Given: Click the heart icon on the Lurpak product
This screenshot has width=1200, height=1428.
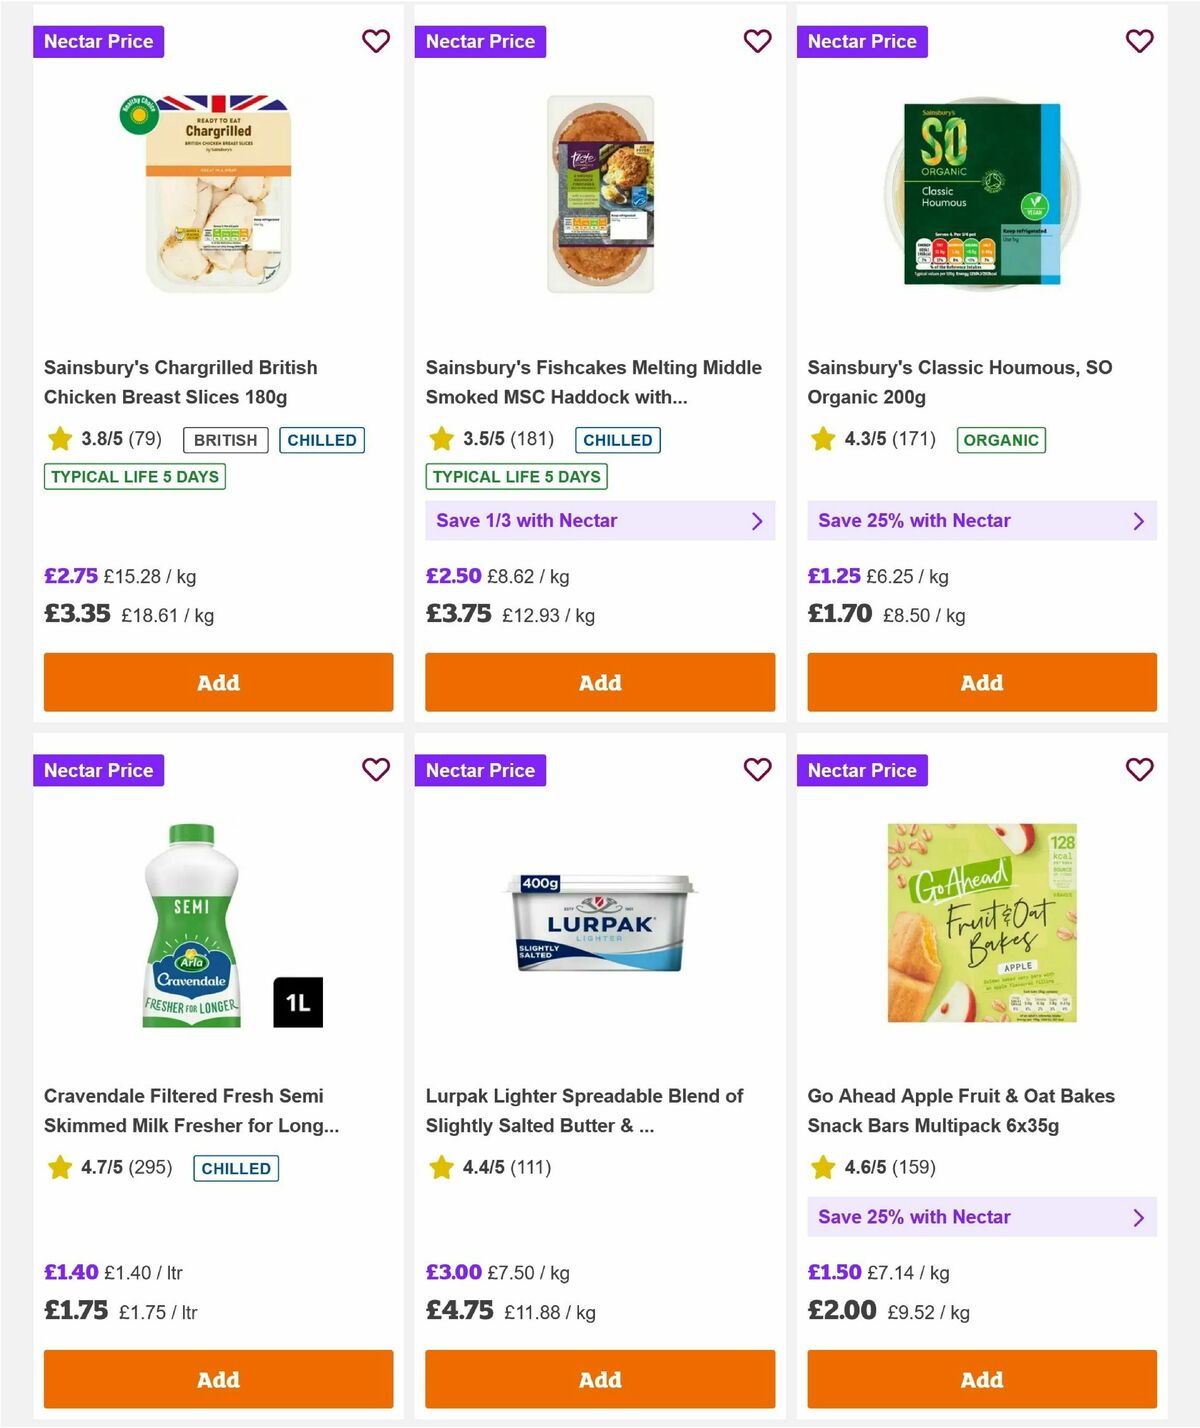Looking at the screenshot, I should pos(757,770).
